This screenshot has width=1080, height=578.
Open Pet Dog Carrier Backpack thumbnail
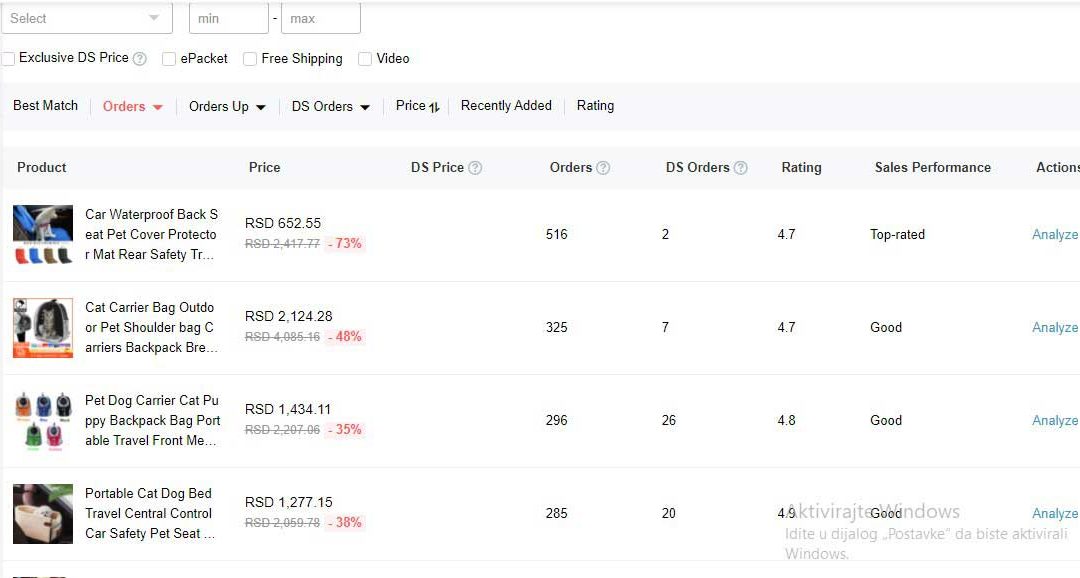(43, 421)
